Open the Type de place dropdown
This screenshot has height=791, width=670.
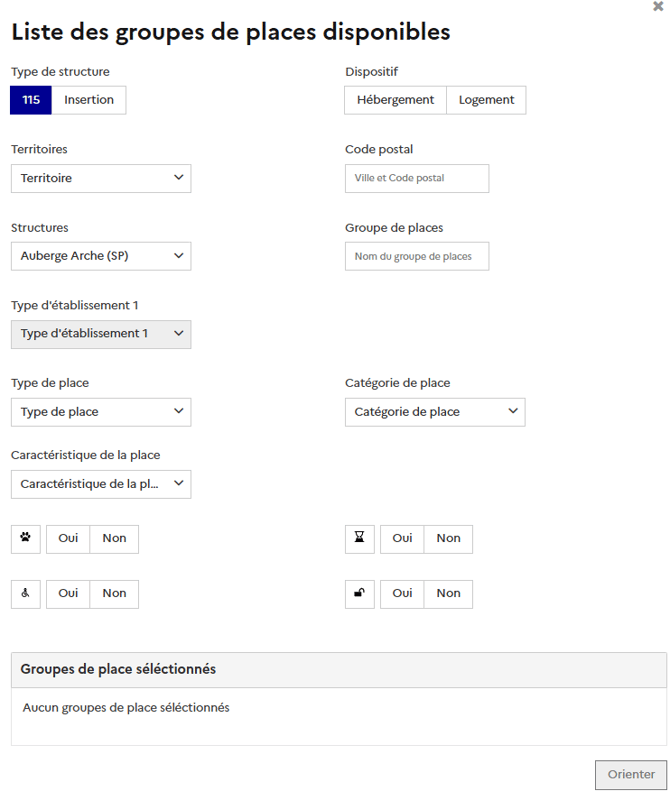101,411
